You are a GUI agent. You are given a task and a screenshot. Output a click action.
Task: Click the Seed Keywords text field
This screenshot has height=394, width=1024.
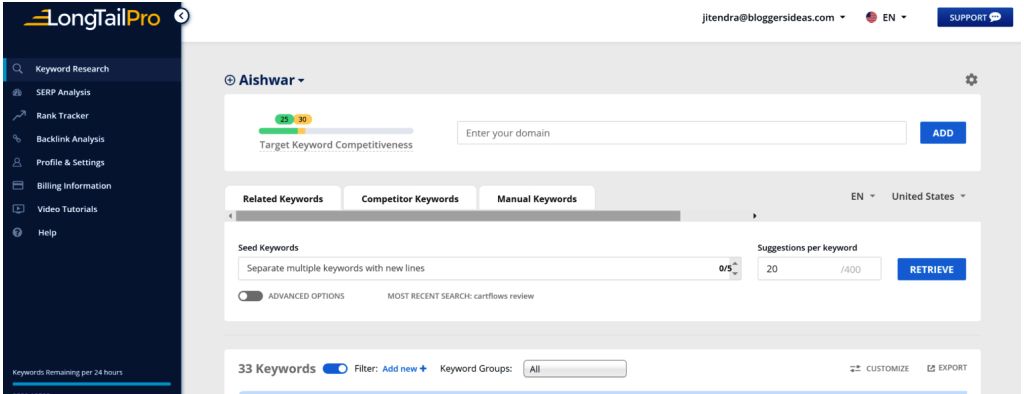click(x=490, y=269)
